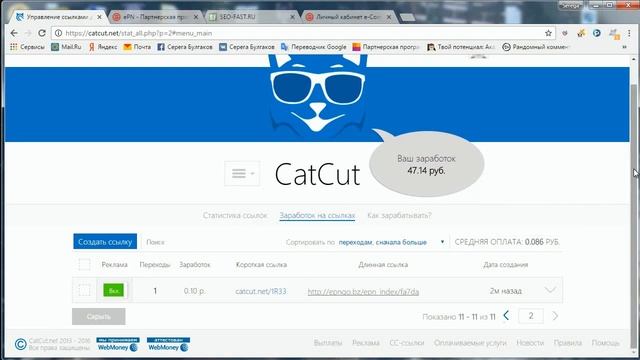Open the Партнерская программа bookmark
This screenshot has height=360, width=640.
tap(386, 47)
